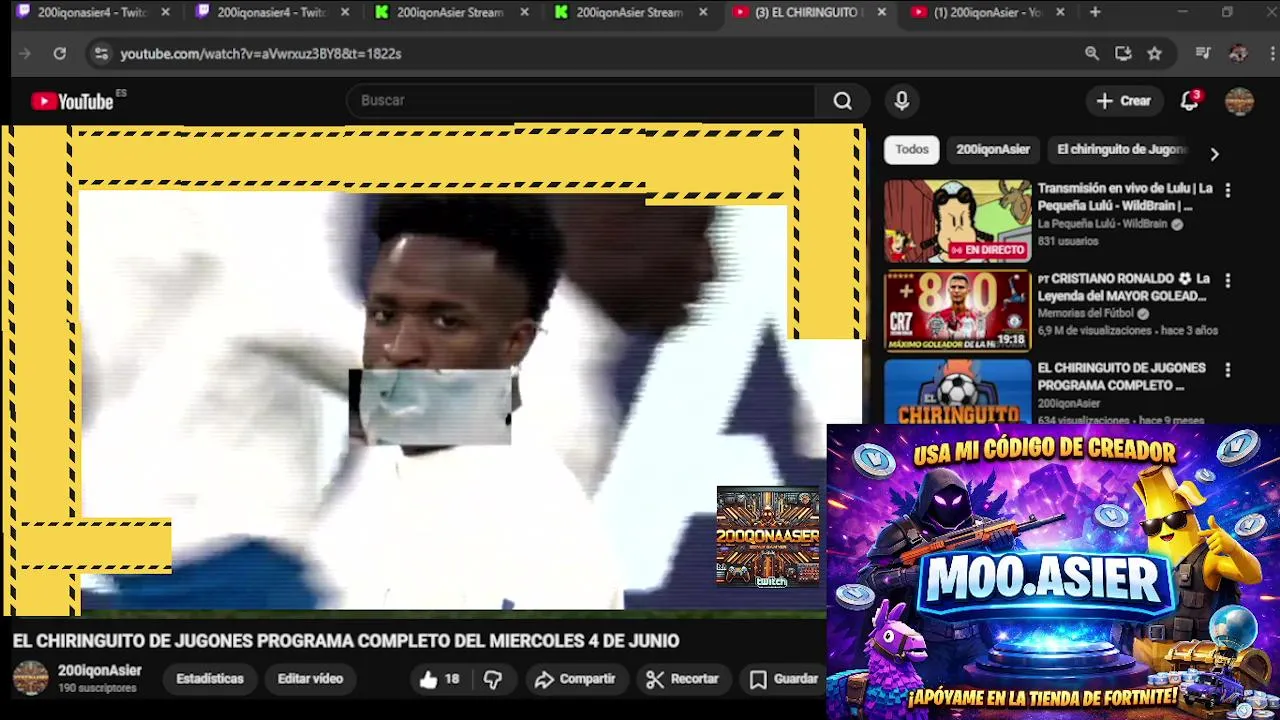Click the YouTube search magnifier button
Screen dimensions: 1280x720
pos(842,101)
